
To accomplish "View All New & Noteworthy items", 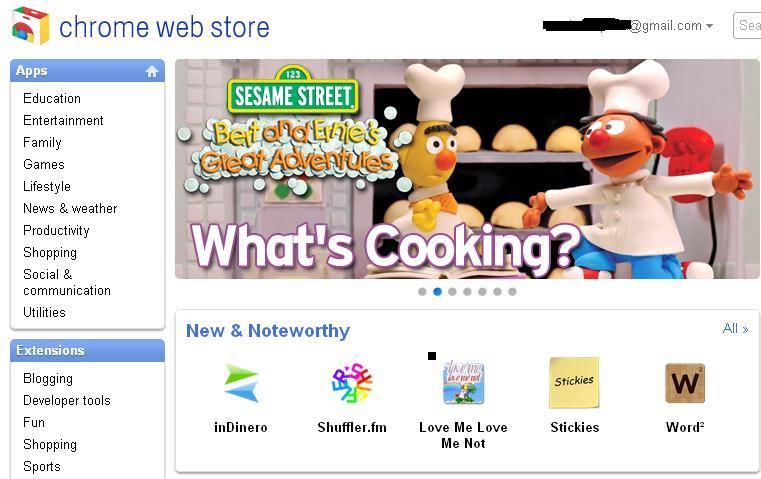I will [735, 329].
